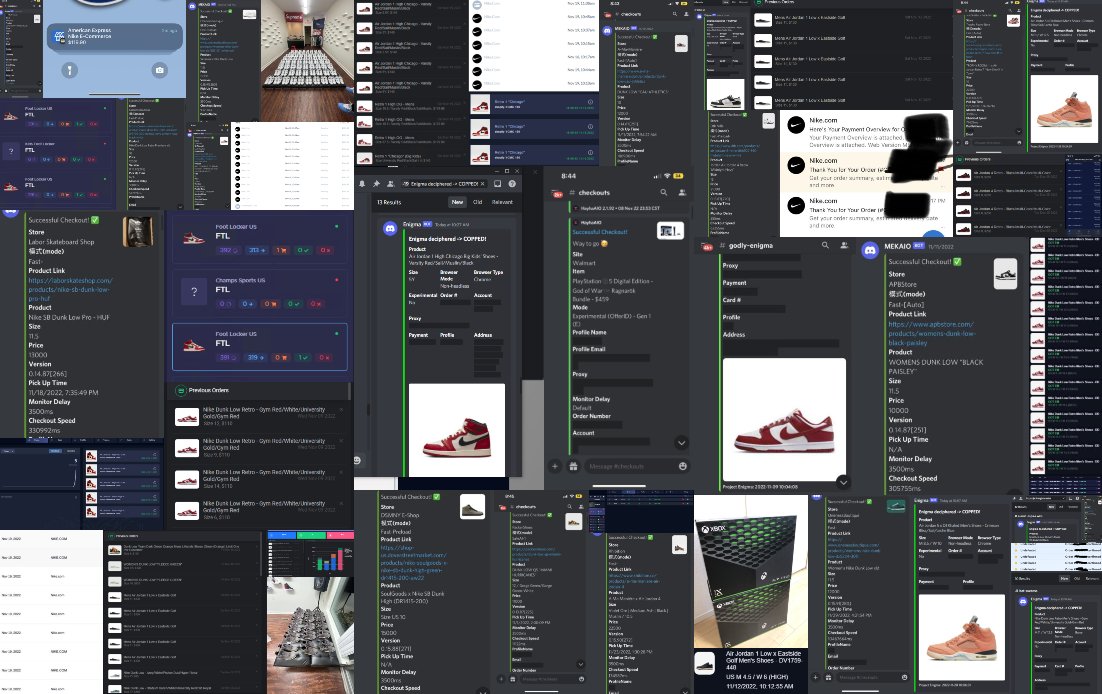Select the Relevant search results tab
Viewport: 1102px width, 694px height.
pos(502,202)
